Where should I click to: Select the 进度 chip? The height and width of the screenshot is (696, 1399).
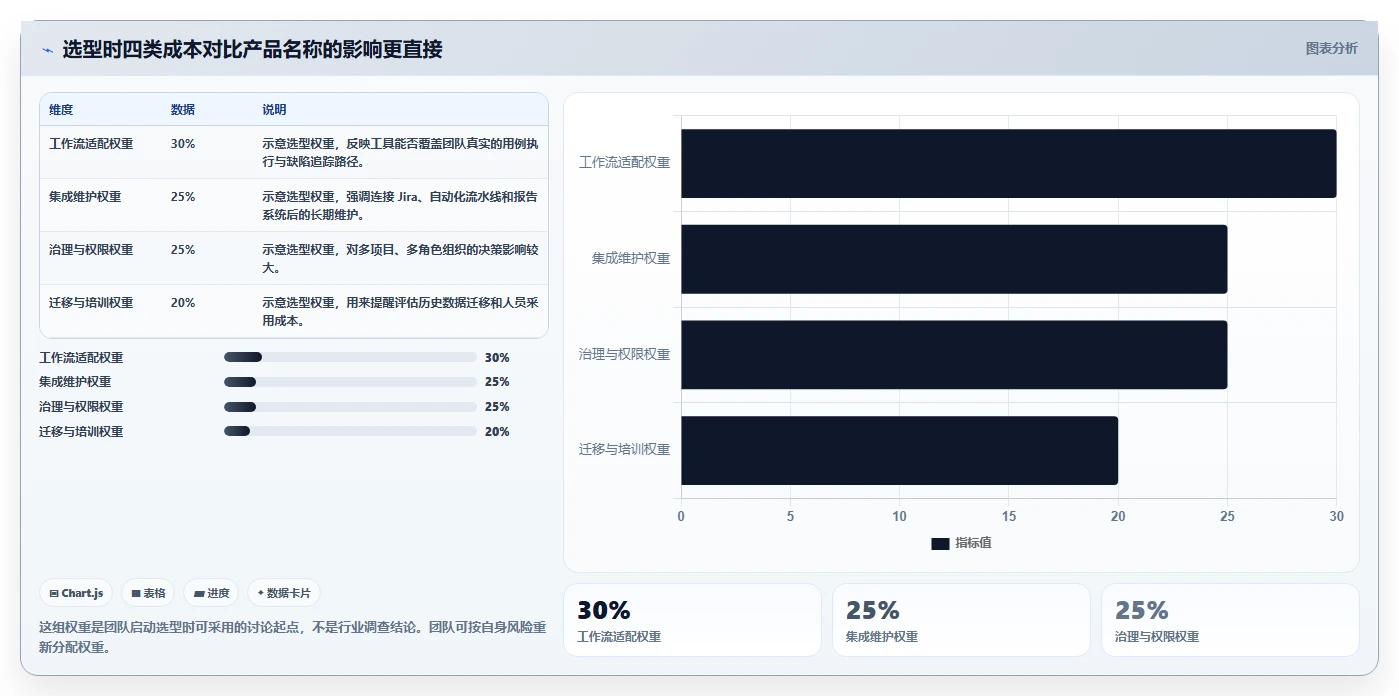coord(211,593)
